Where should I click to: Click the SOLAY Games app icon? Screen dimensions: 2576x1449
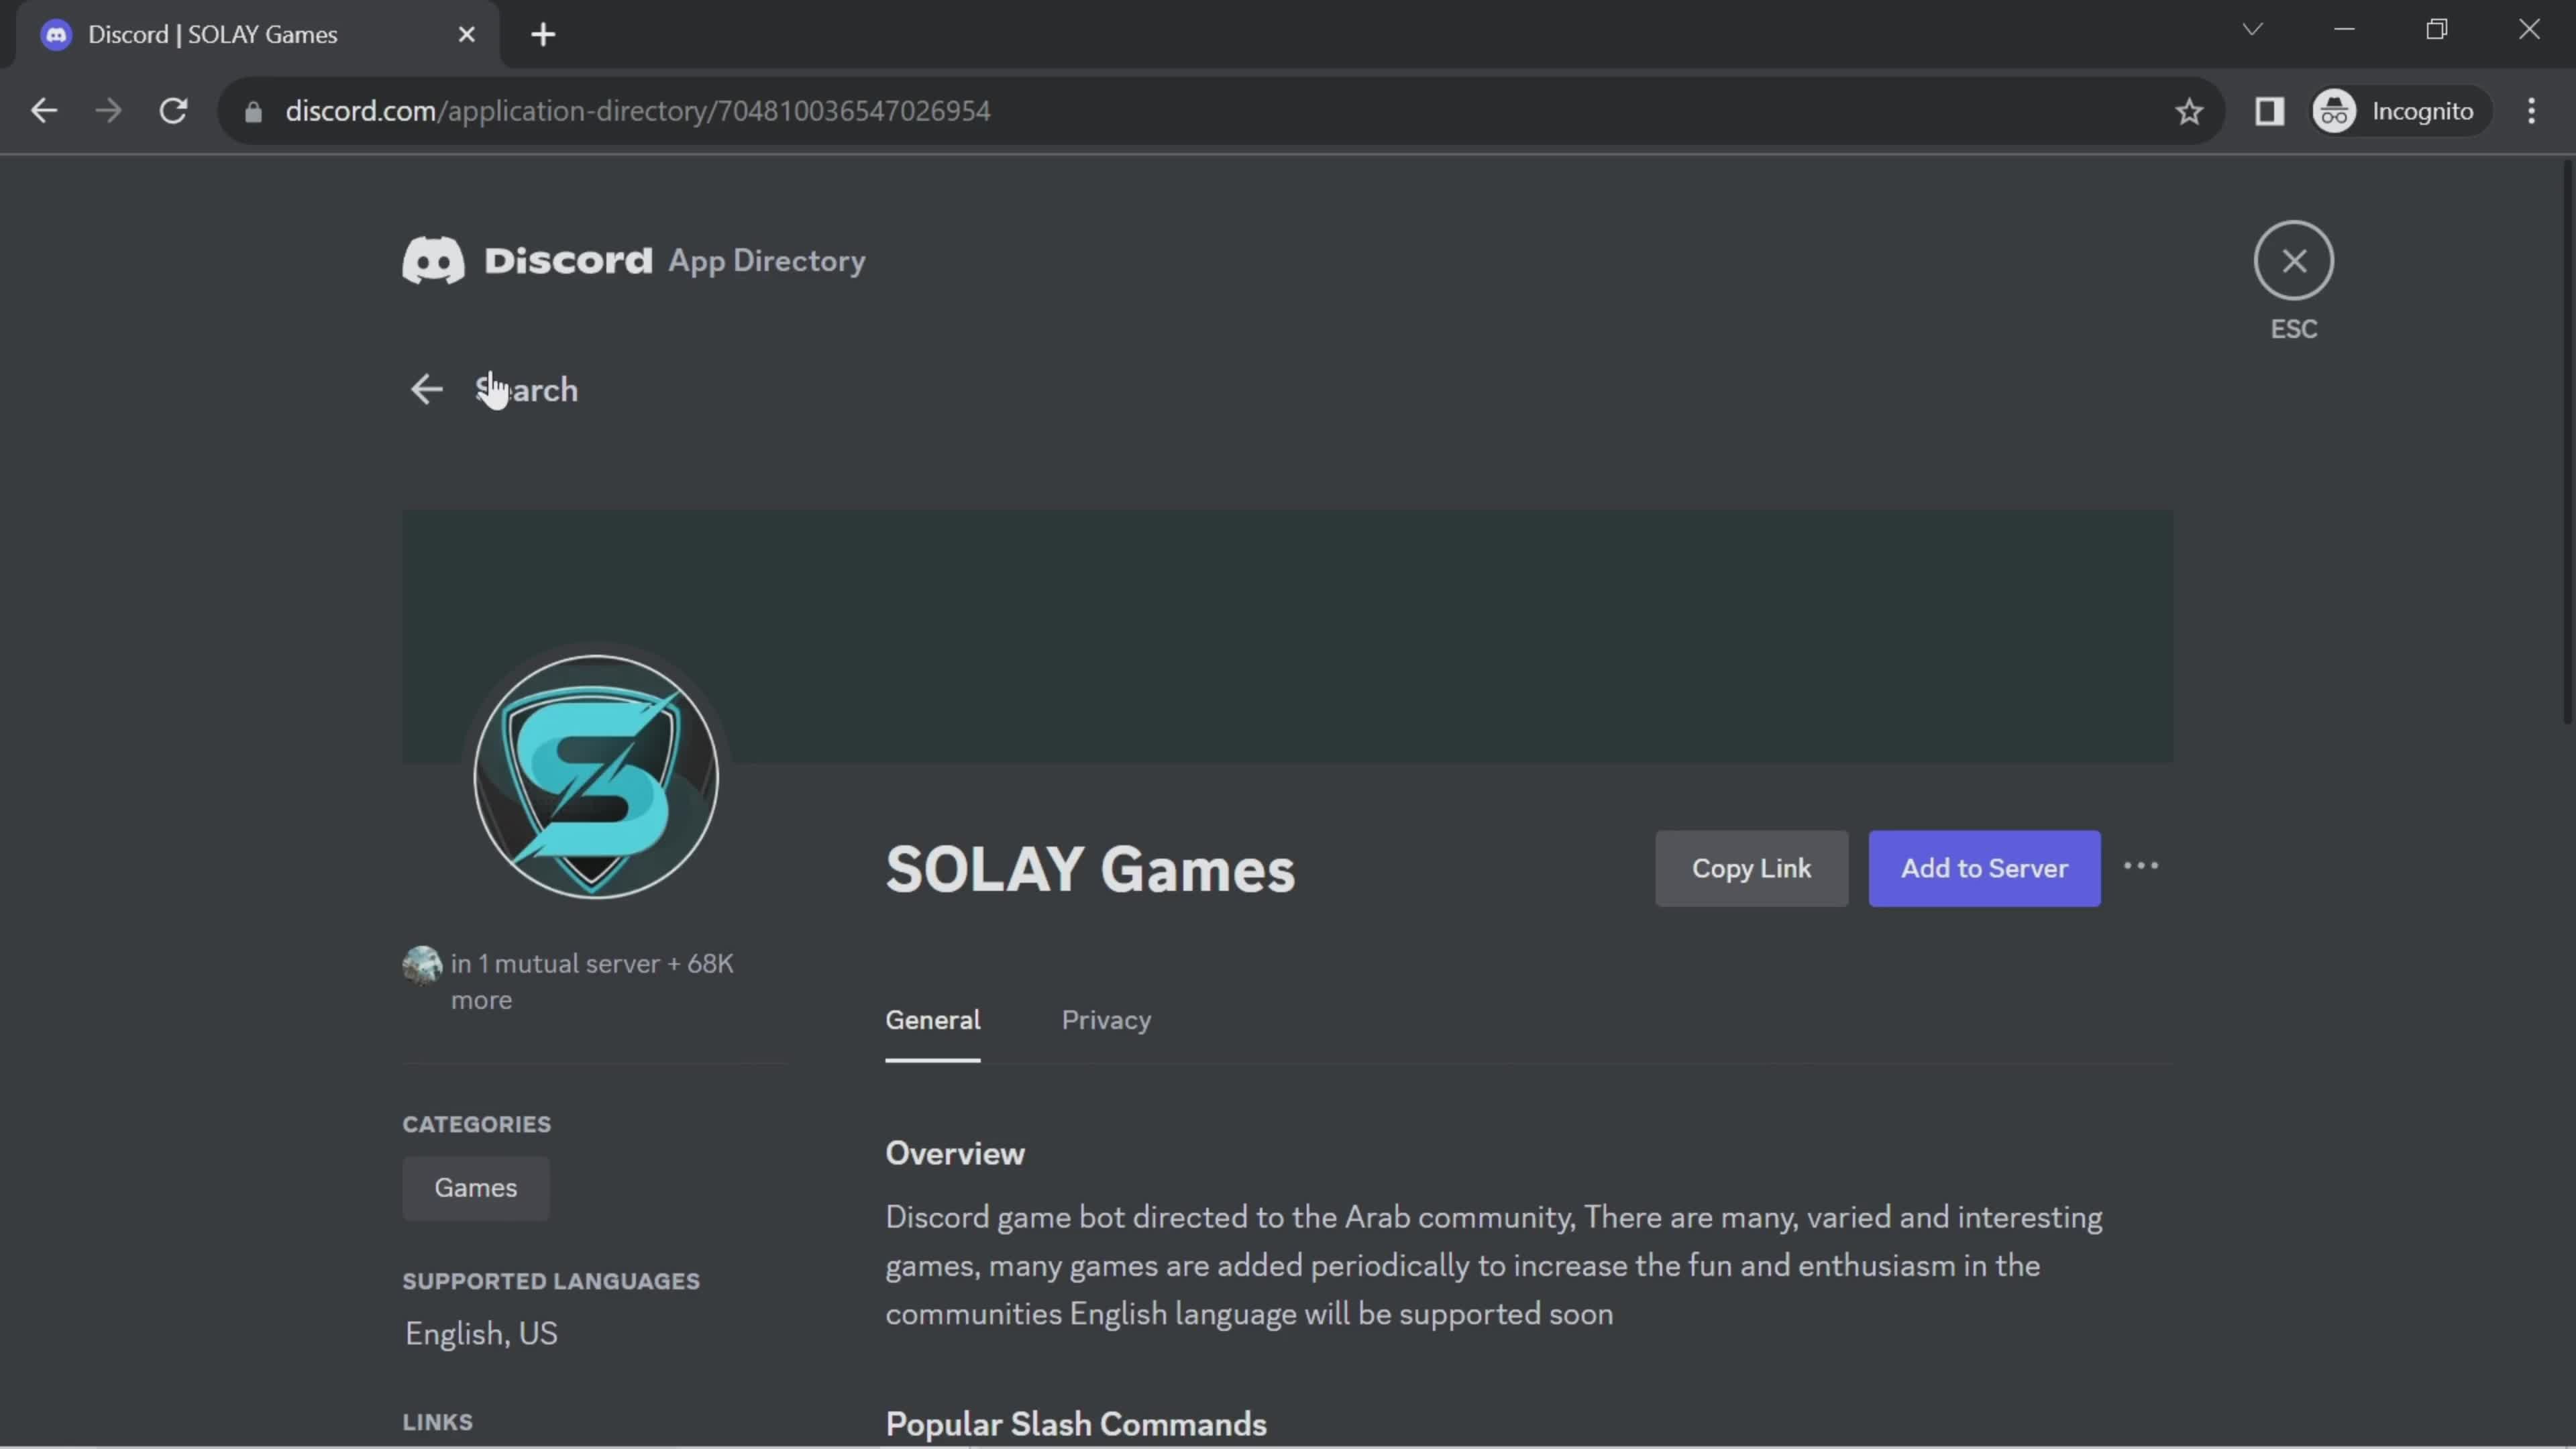pyautogui.click(x=598, y=775)
